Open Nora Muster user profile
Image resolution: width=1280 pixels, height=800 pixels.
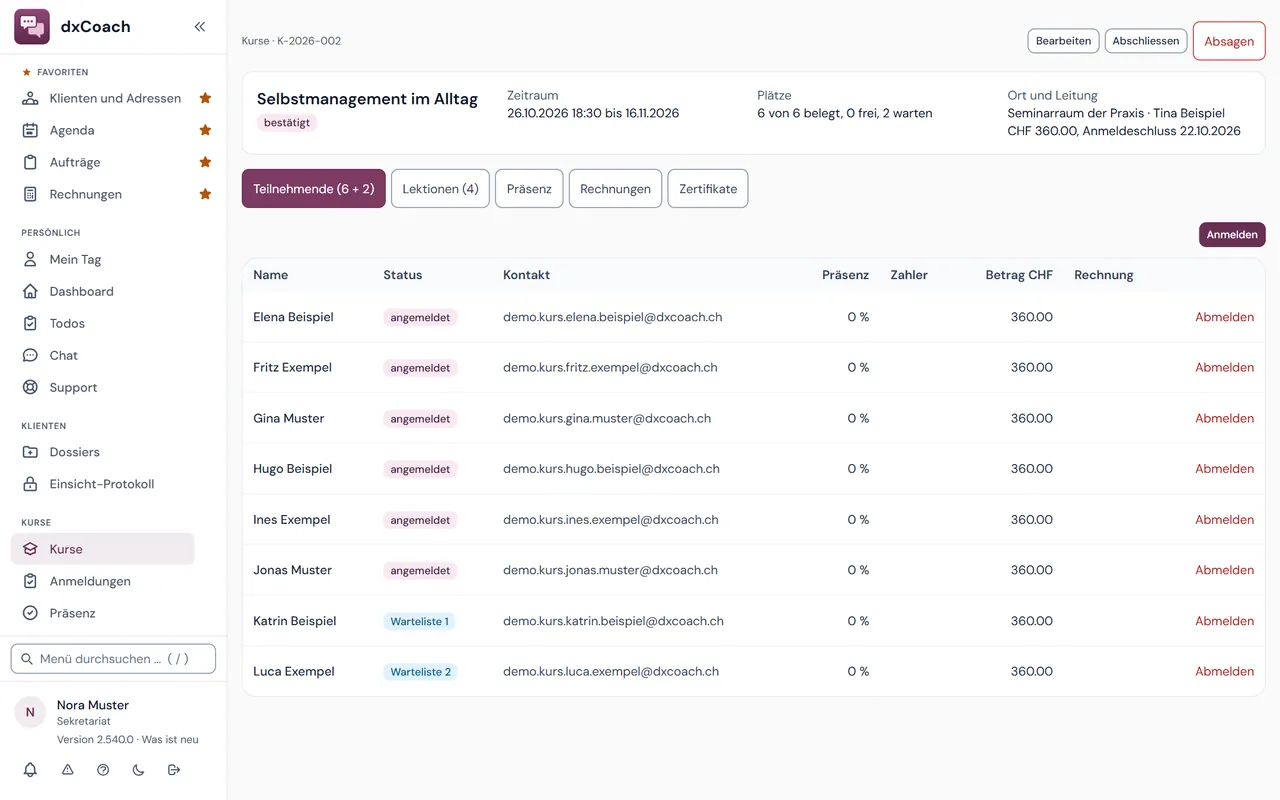[93, 705]
